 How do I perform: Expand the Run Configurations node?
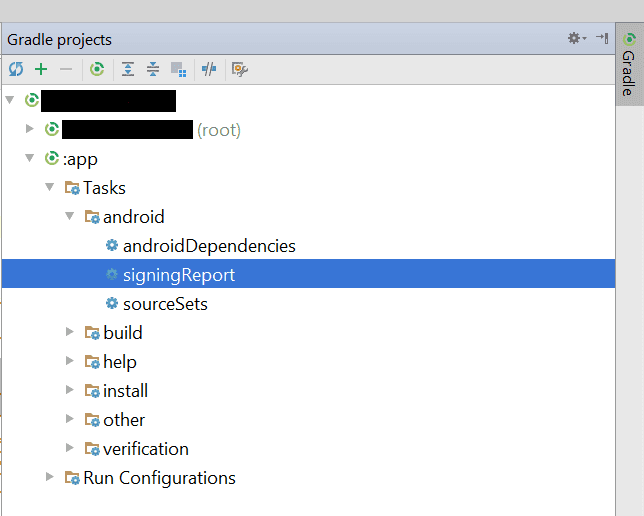(x=49, y=477)
